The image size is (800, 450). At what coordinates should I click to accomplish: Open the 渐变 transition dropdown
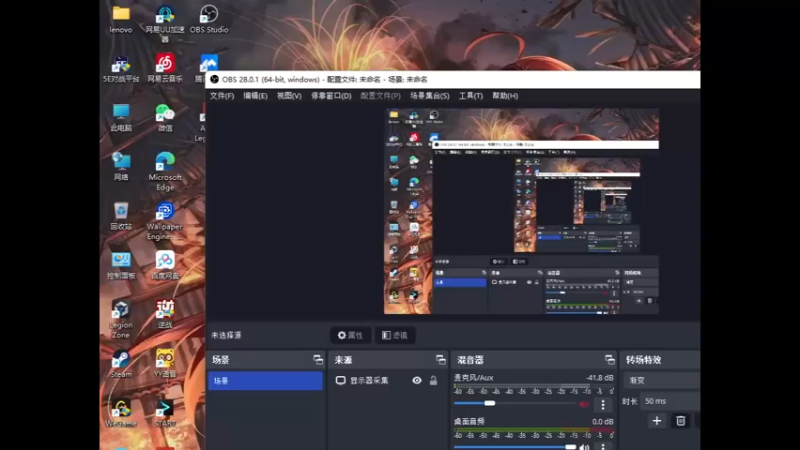coord(662,381)
